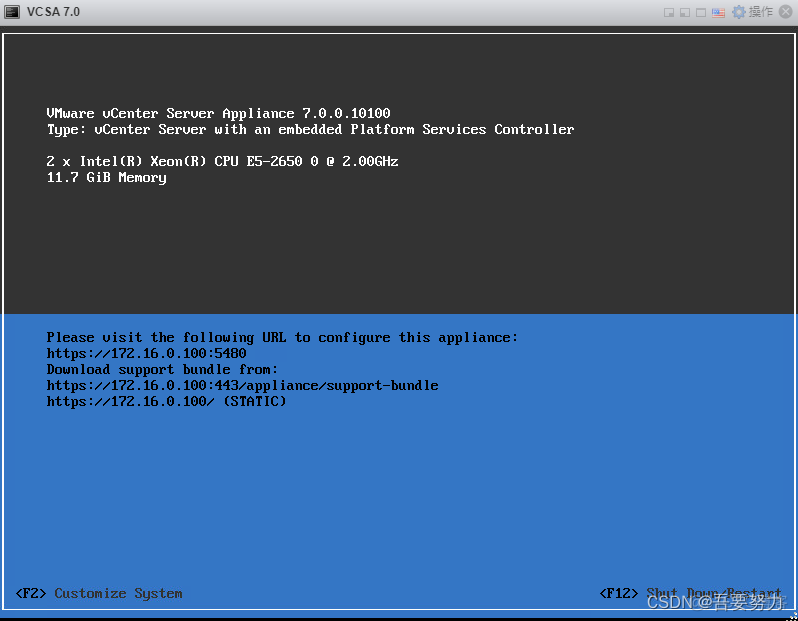The image size is (798, 621).
Task: Click the Type: vCenter Server line
Action: click(x=310, y=129)
